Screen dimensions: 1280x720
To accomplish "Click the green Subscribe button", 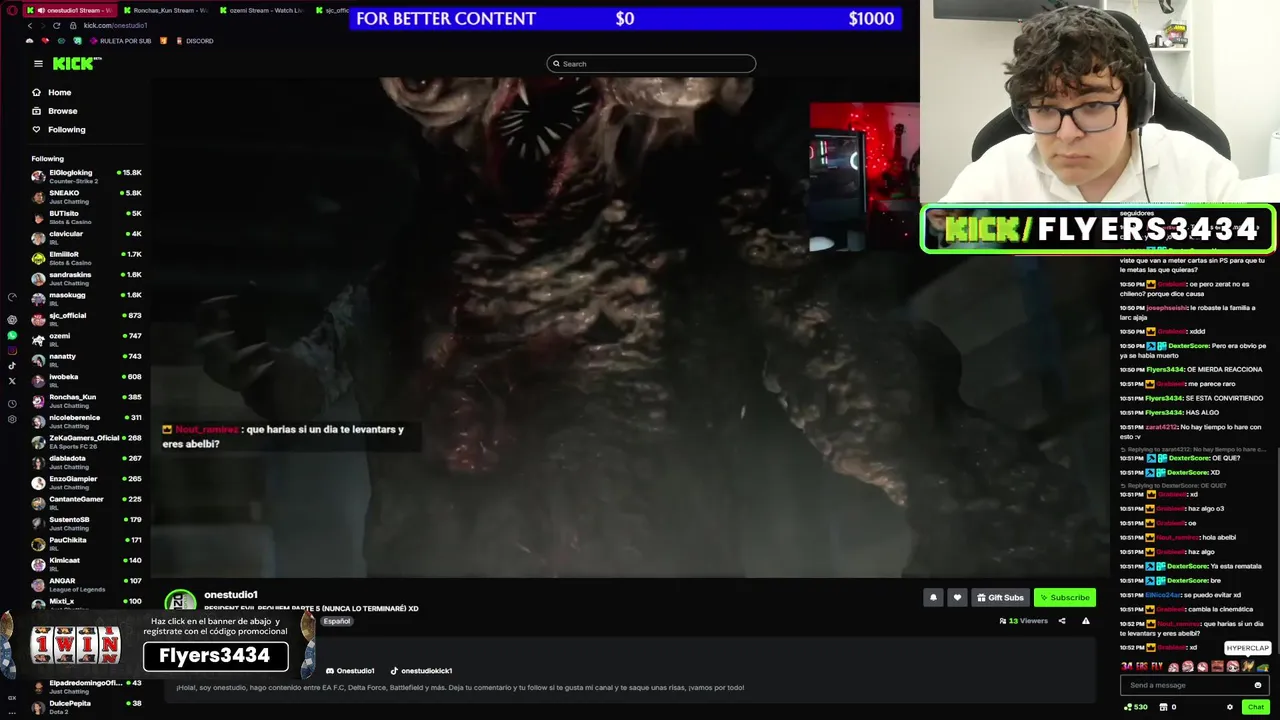I will click(x=1065, y=597).
